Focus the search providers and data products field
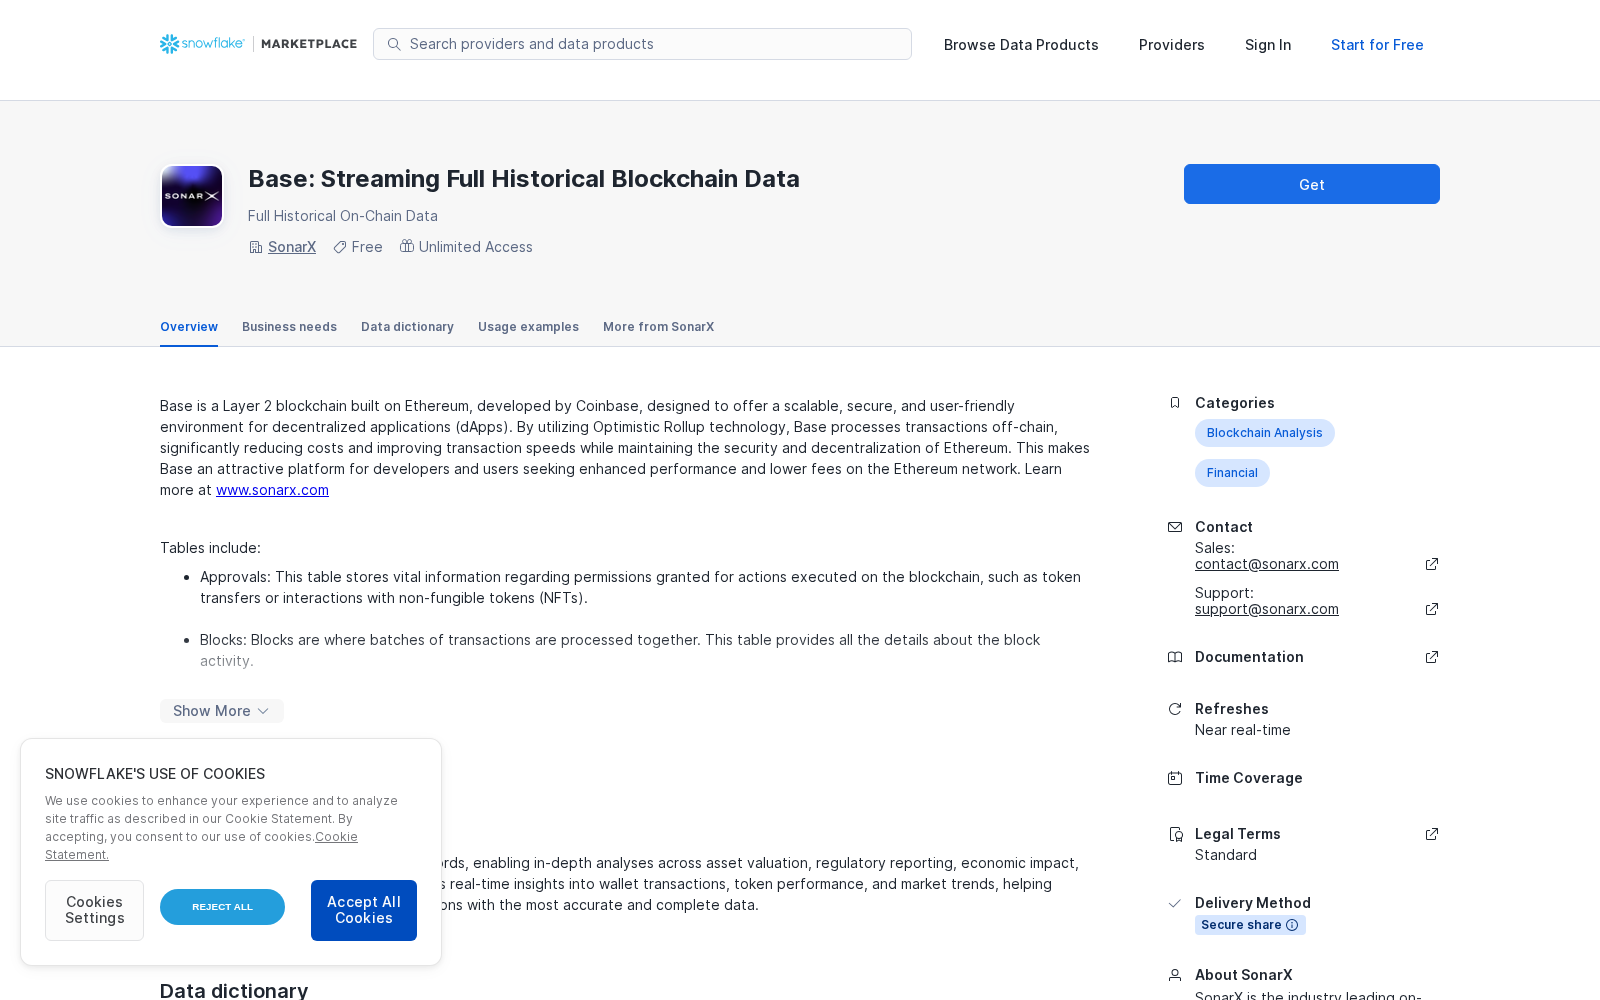 pos(642,44)
